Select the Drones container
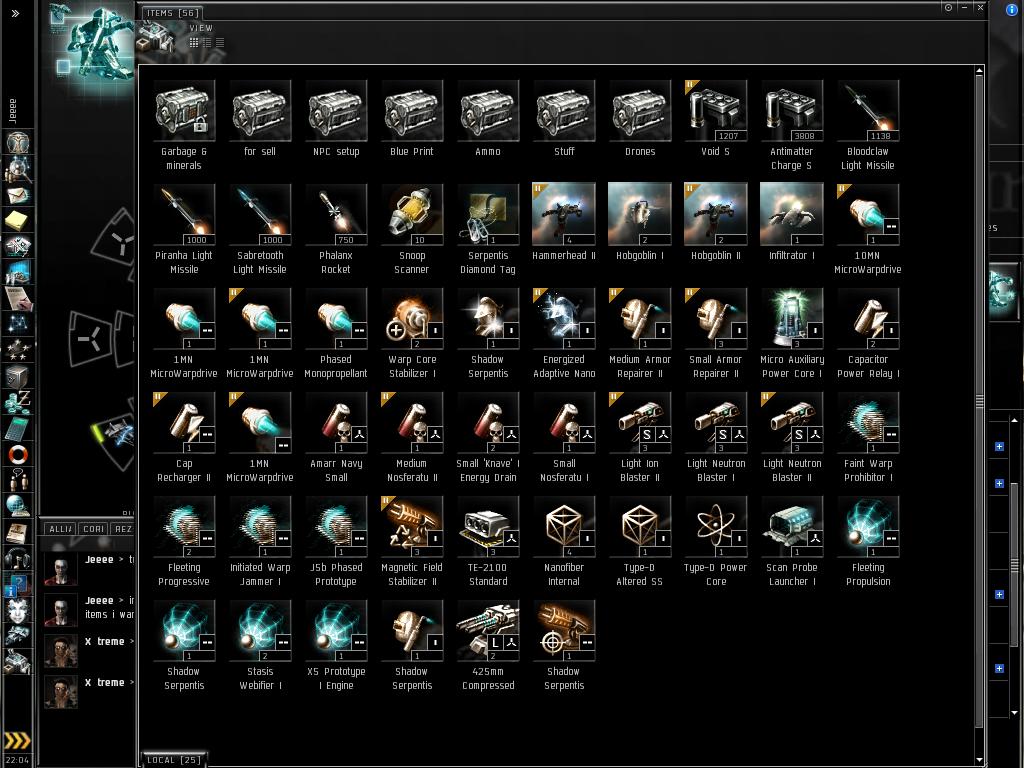 639,118
